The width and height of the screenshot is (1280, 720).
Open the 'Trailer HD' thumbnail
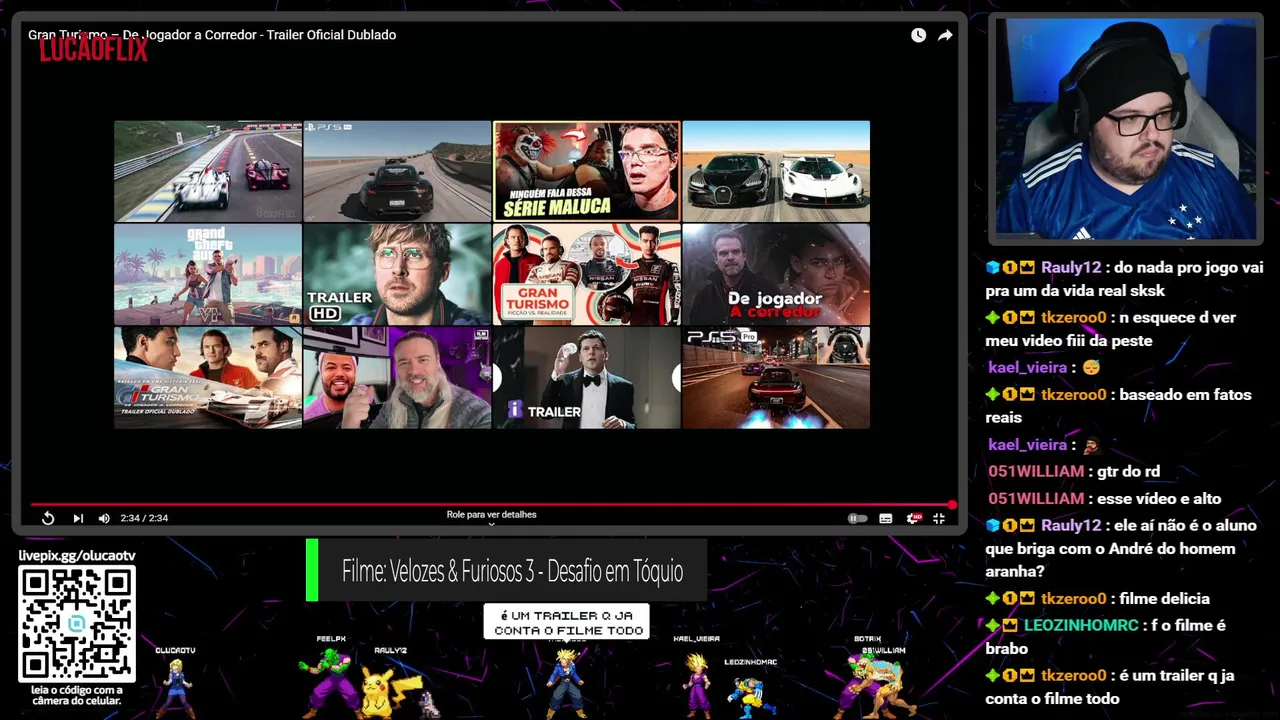pyautogui.click(x=397, y=274)
